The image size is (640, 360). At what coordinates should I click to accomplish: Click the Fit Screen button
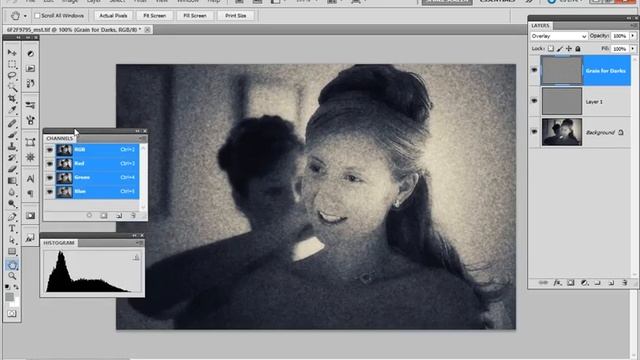[155, 16]
